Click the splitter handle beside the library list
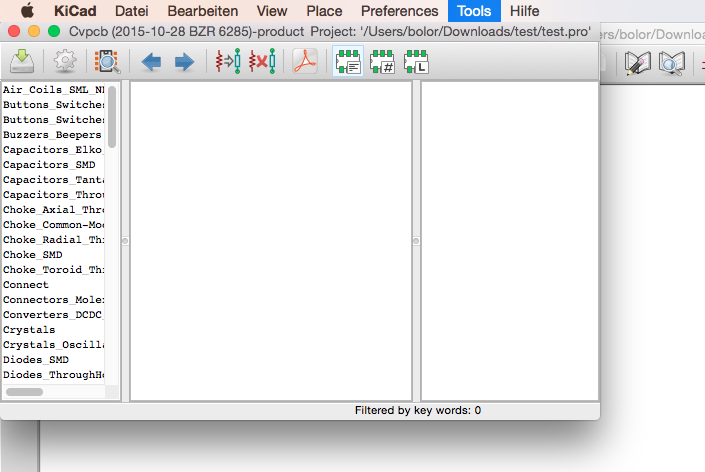The image size is (705, 472). click(x=125, y=241)
